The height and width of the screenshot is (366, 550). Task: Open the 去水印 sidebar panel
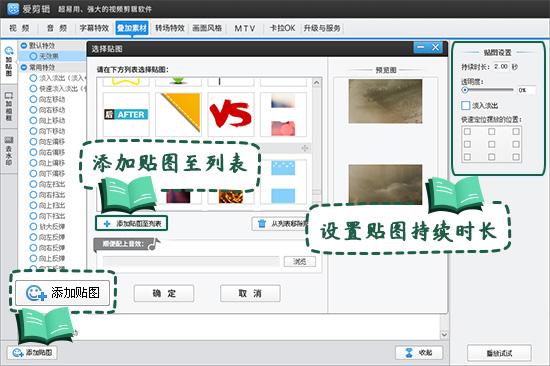coord(9,151)
